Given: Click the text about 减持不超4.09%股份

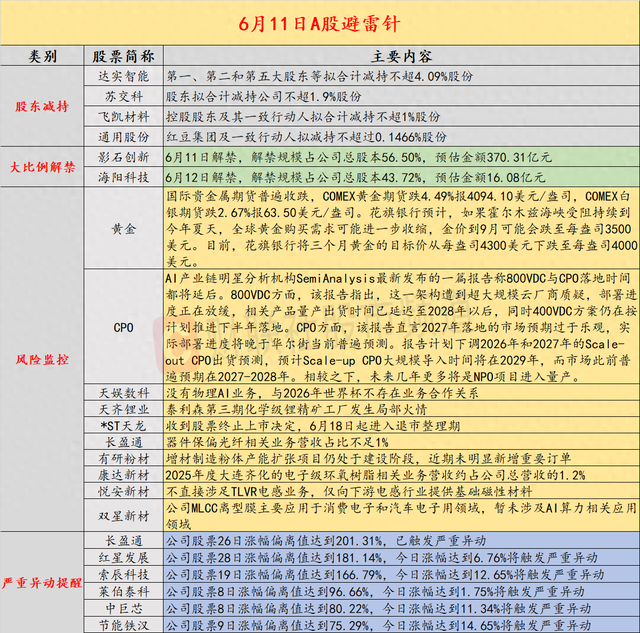Looking at the screenshot, I should click(x=320, y=76).
